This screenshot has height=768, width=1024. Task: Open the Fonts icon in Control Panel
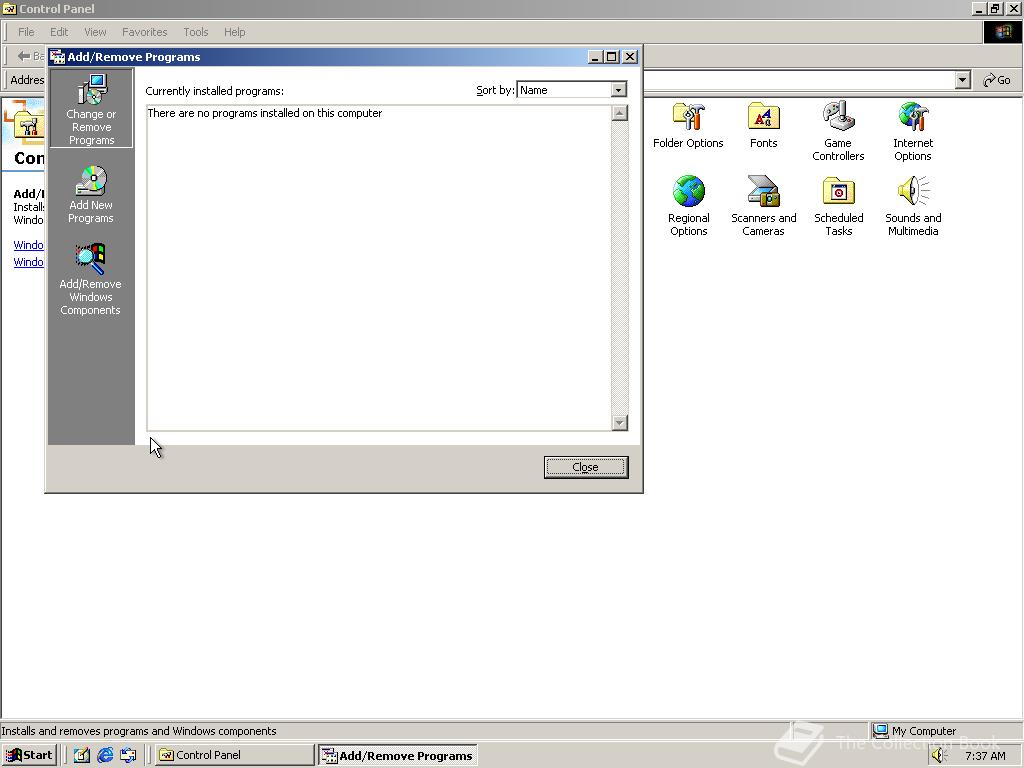763,125
